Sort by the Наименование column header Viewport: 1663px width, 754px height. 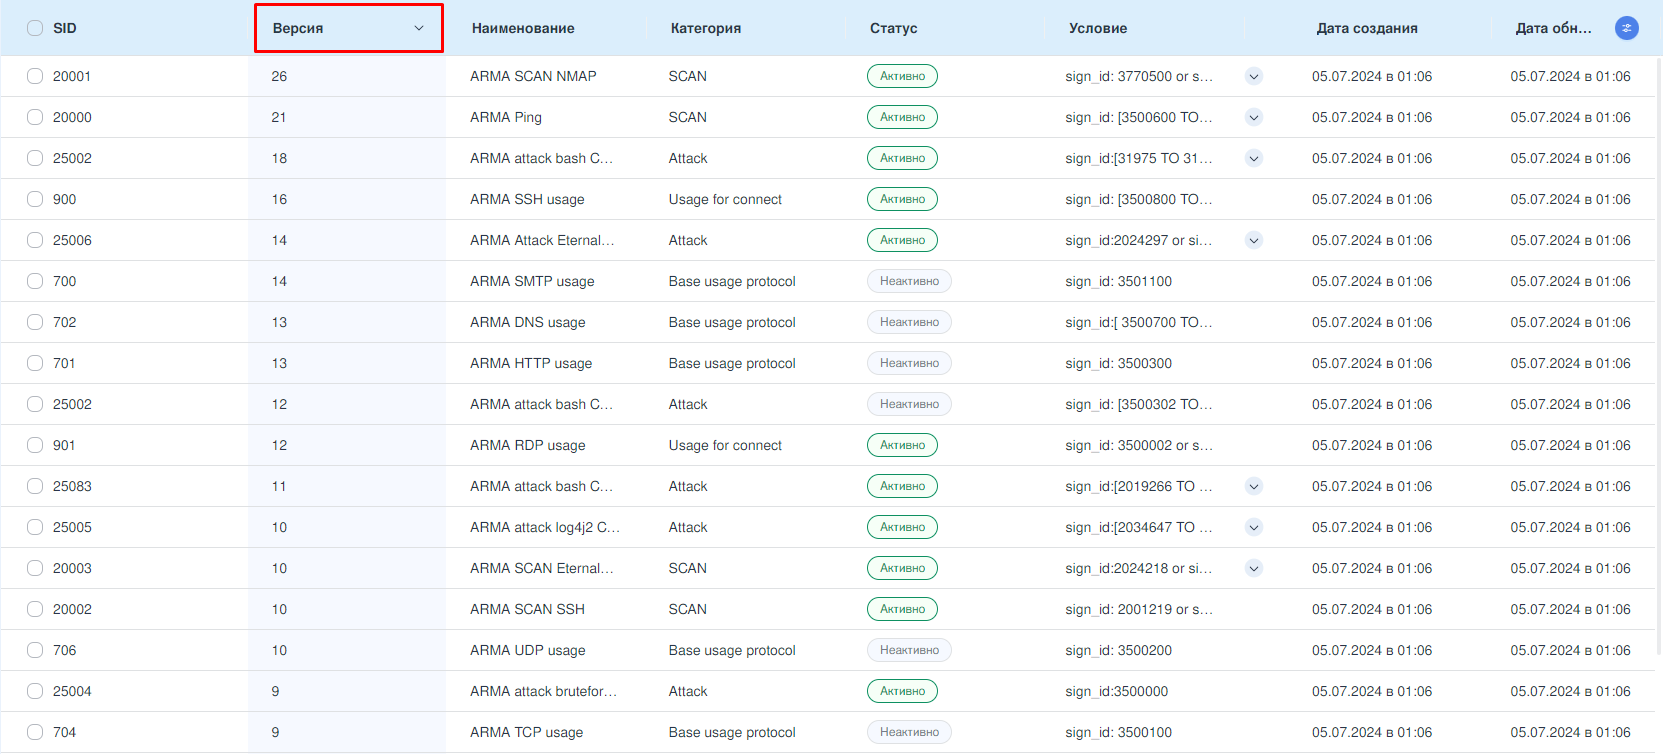tap(523, 28)
